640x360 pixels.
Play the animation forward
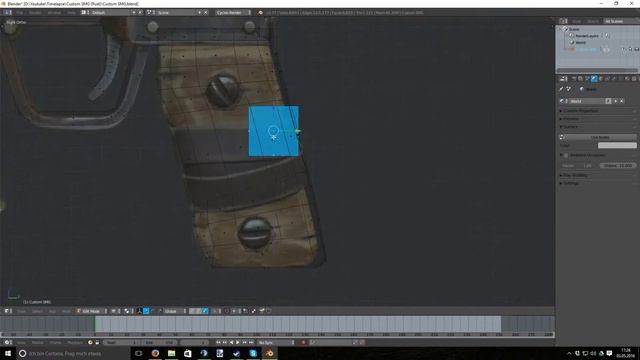pos(238,342)
